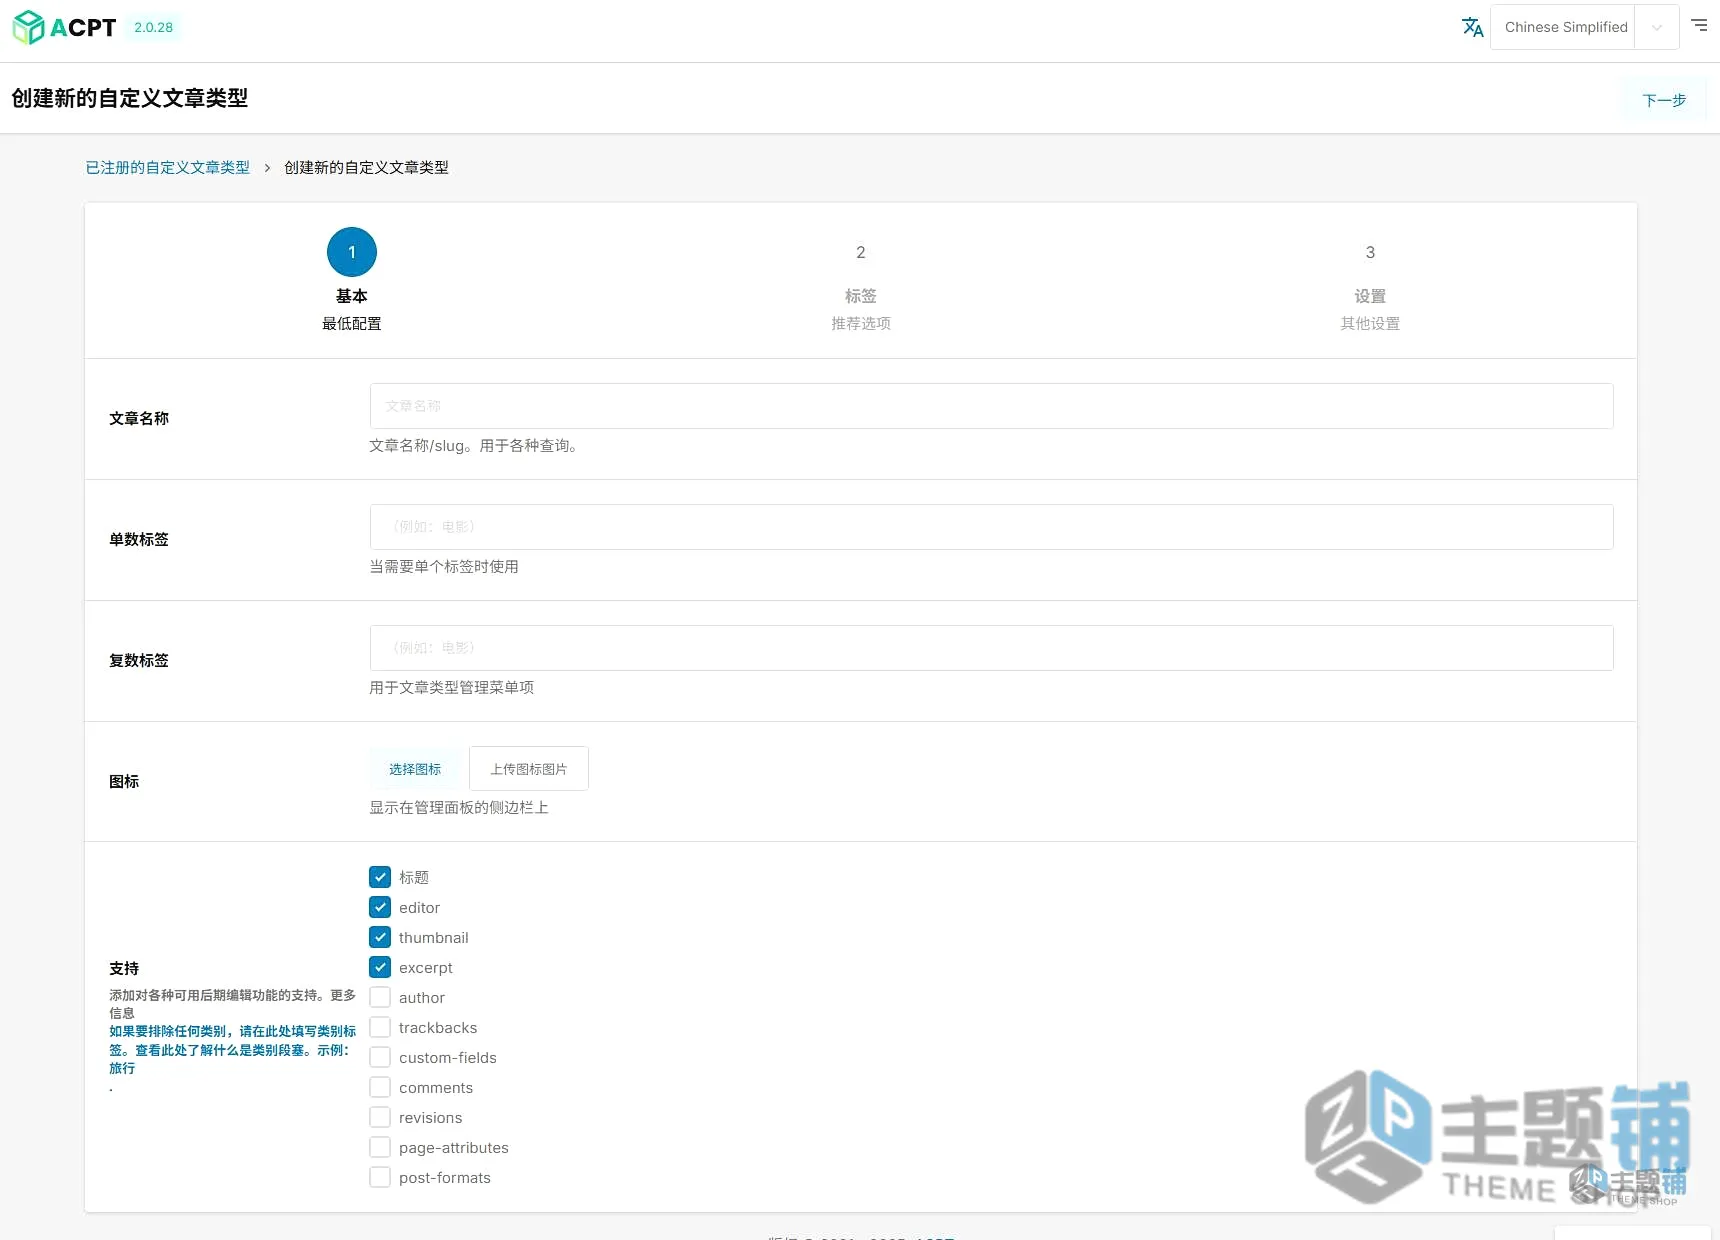Click the 推荐选项 step subtitle
The image size is (1720, 1240).
click(861, 323)
